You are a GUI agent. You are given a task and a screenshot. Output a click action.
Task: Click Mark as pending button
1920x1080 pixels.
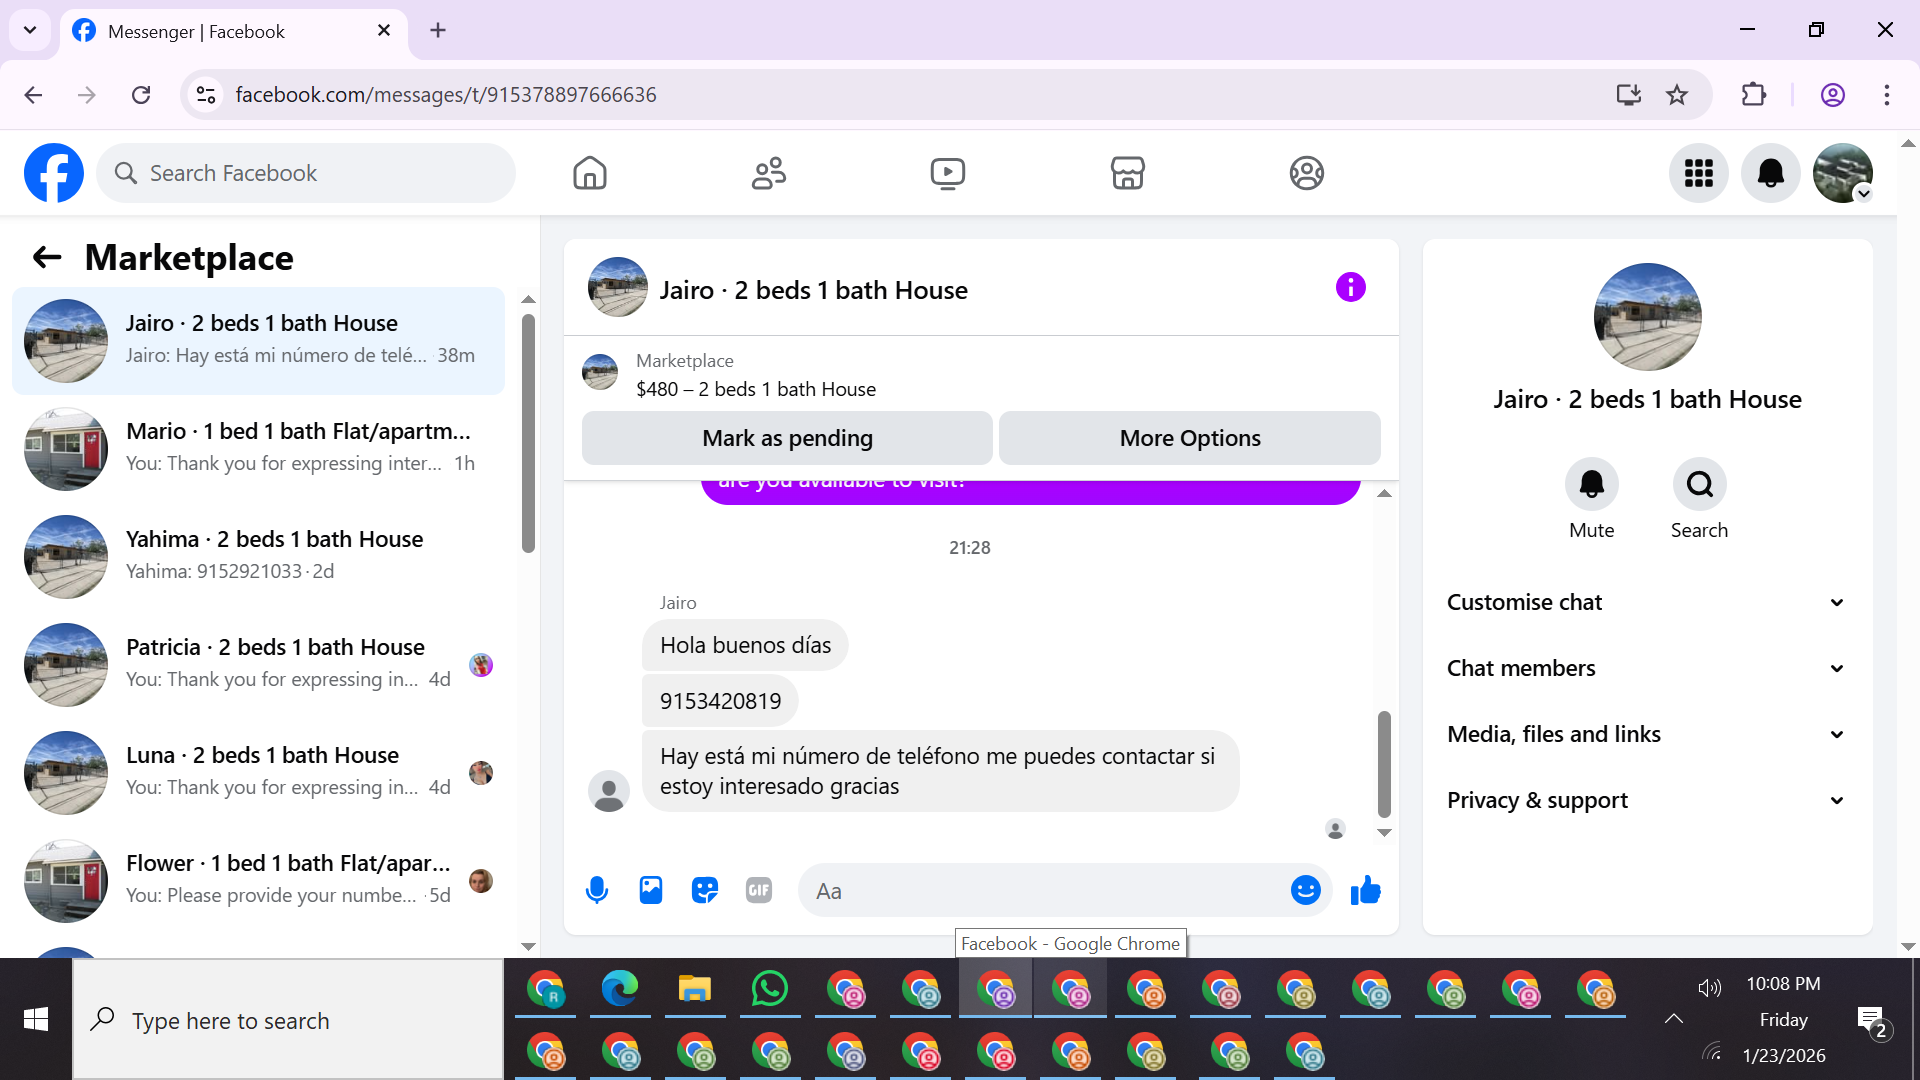click(x=787, y=438)
